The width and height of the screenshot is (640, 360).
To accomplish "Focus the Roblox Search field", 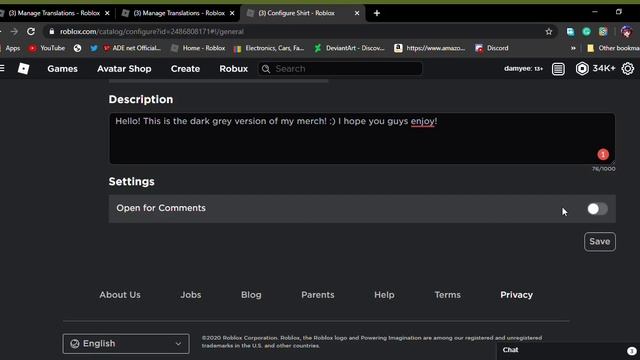I will 340,69.
